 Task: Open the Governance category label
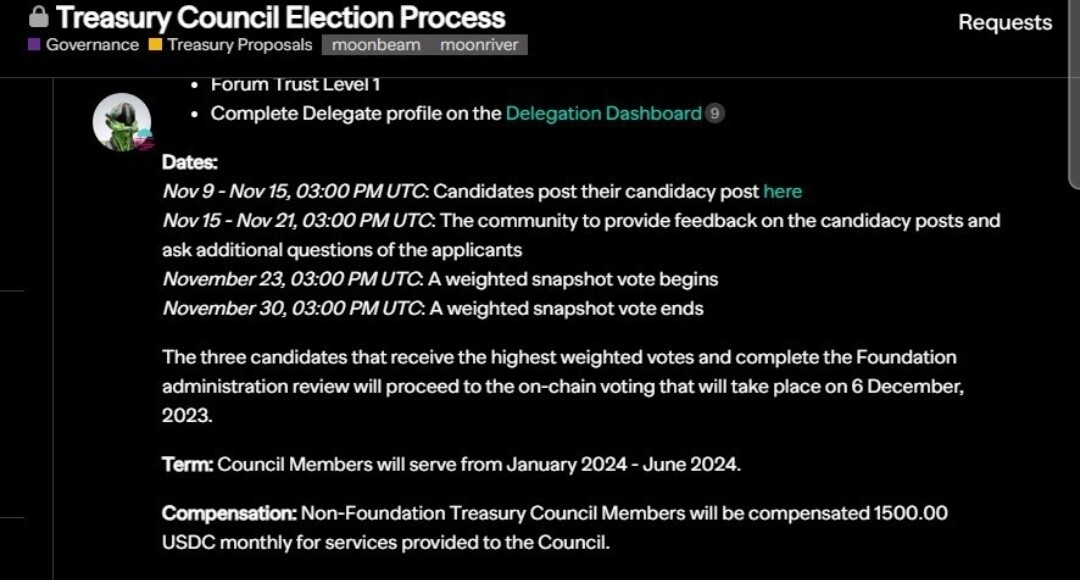(x=92, y=45)
